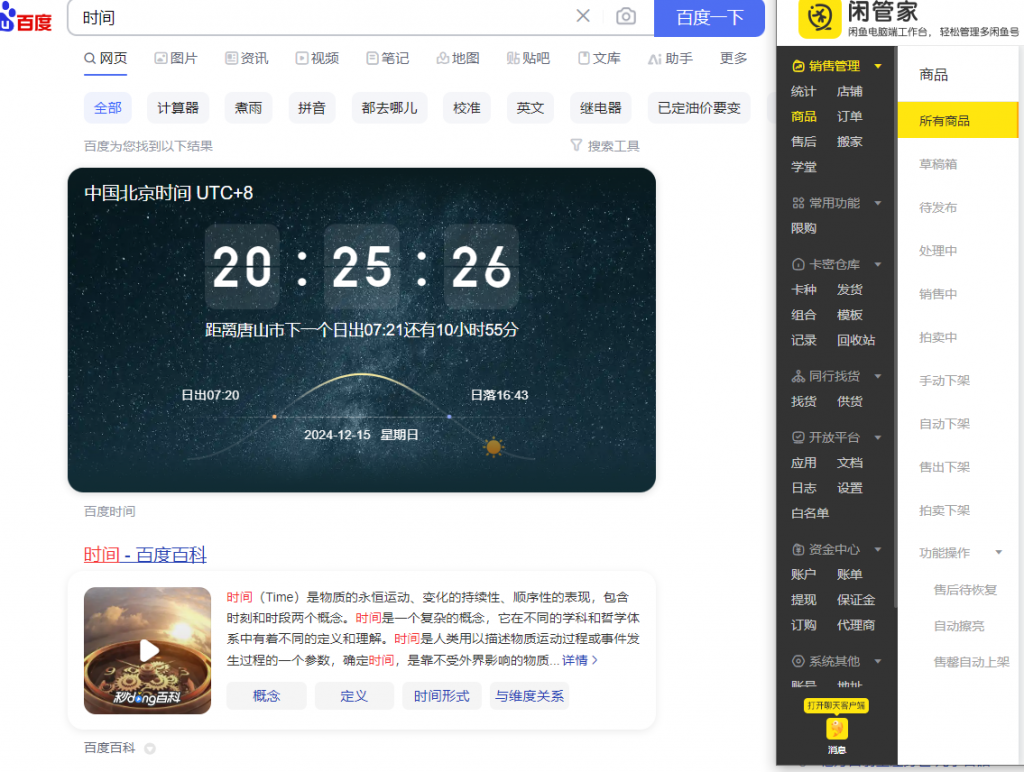Open 售罄自动上架 under 功能操作
The image size is (1024, 772).
971,662
